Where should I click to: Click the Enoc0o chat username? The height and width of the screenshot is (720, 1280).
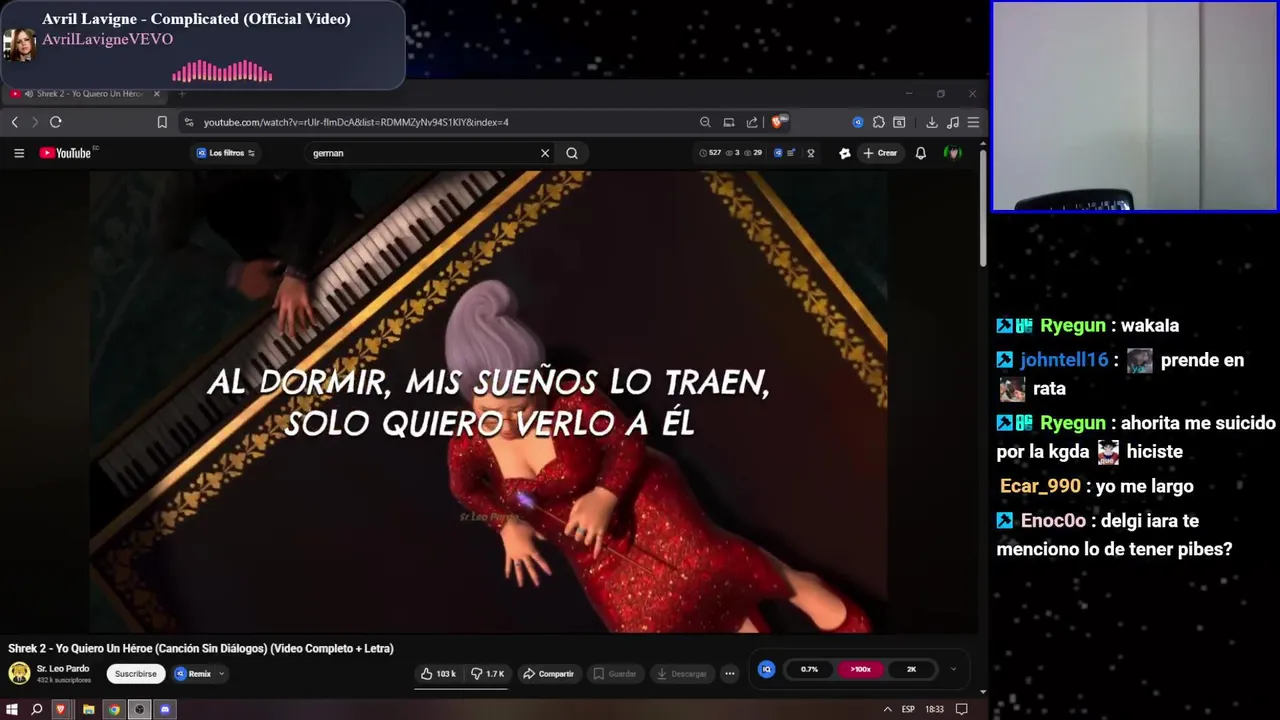(x=1053, y=521)
